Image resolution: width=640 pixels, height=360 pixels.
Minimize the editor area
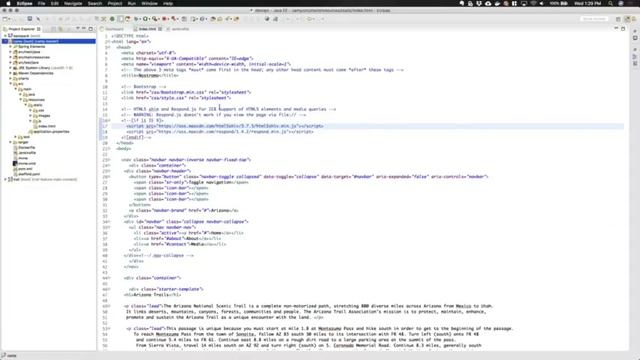click(616, 29)
